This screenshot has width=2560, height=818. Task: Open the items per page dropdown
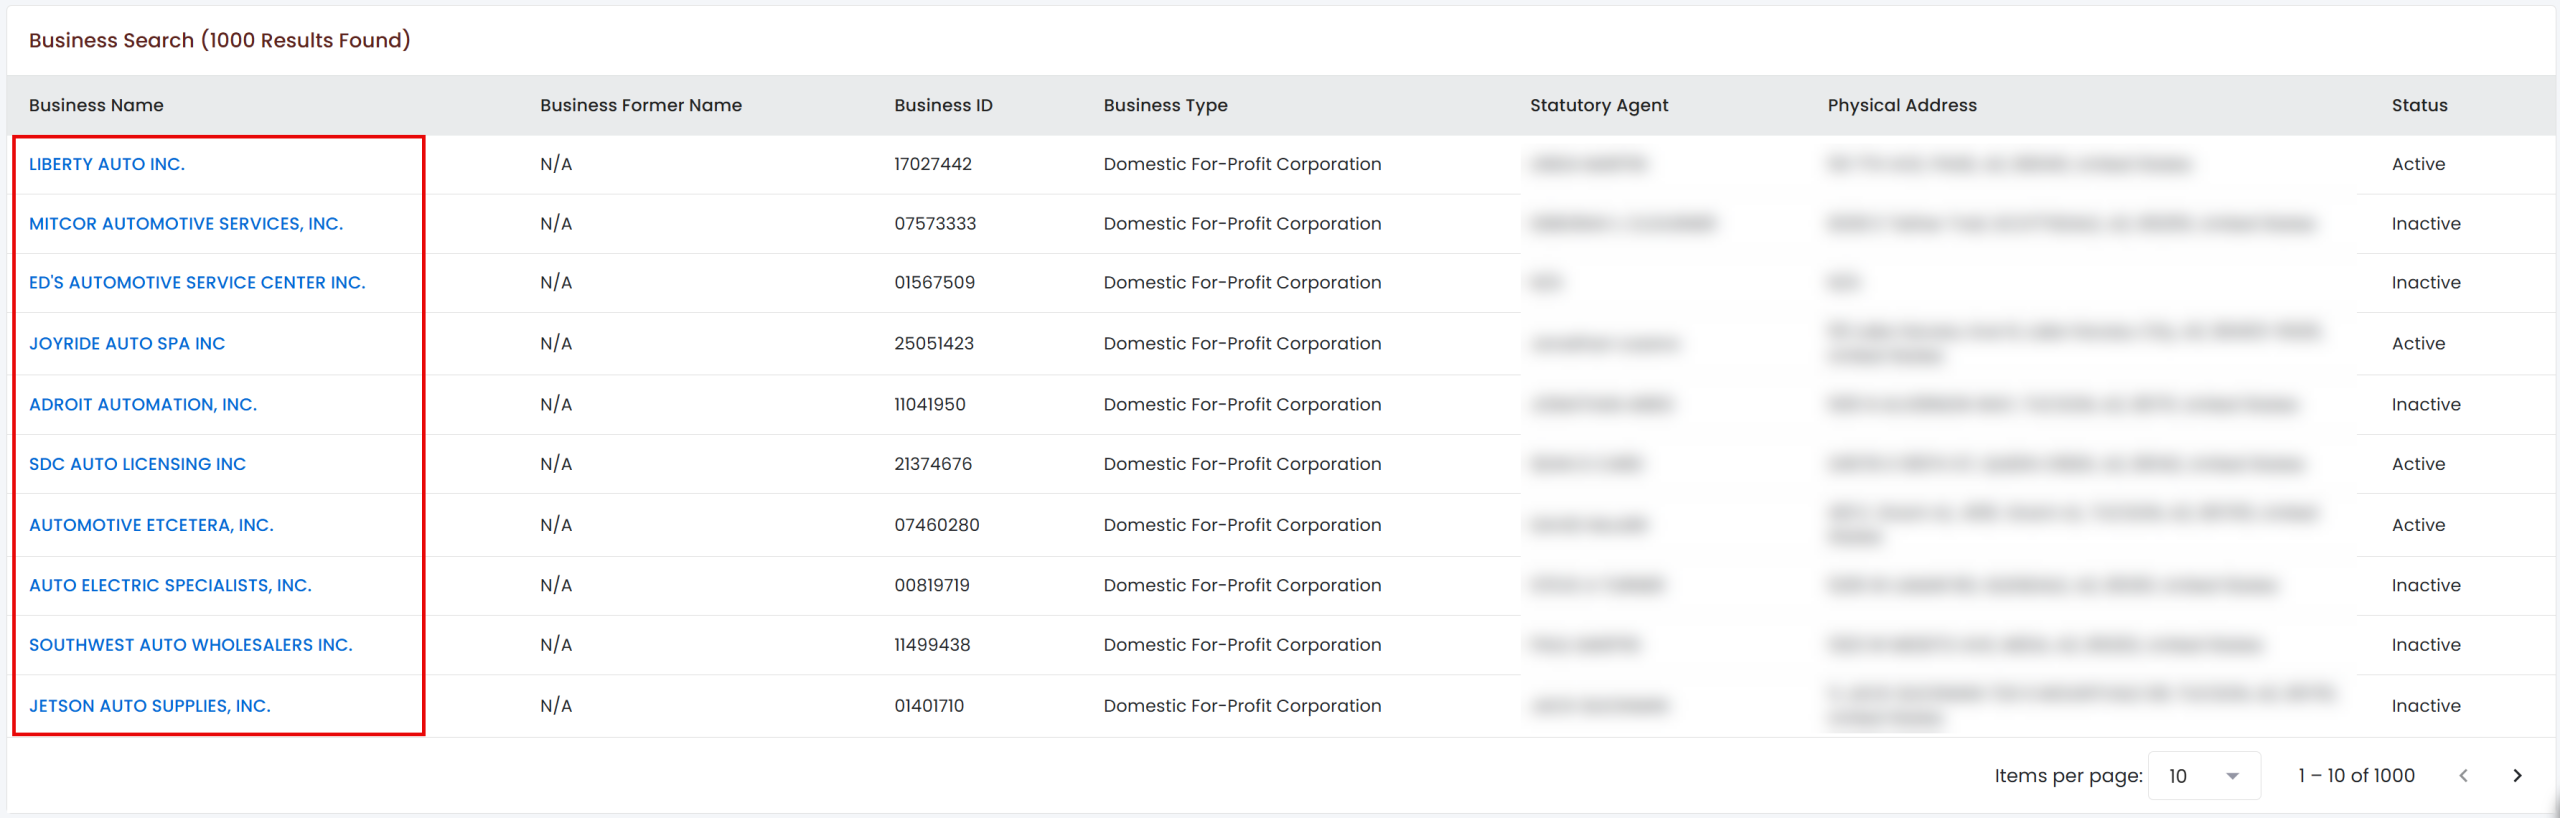pos(2204,776)
